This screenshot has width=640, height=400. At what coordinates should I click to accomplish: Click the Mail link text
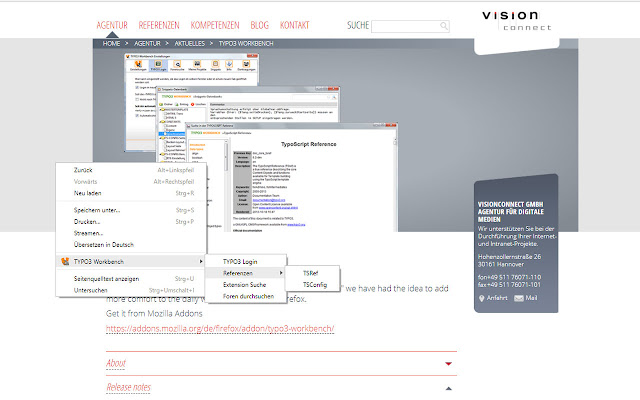531,298
